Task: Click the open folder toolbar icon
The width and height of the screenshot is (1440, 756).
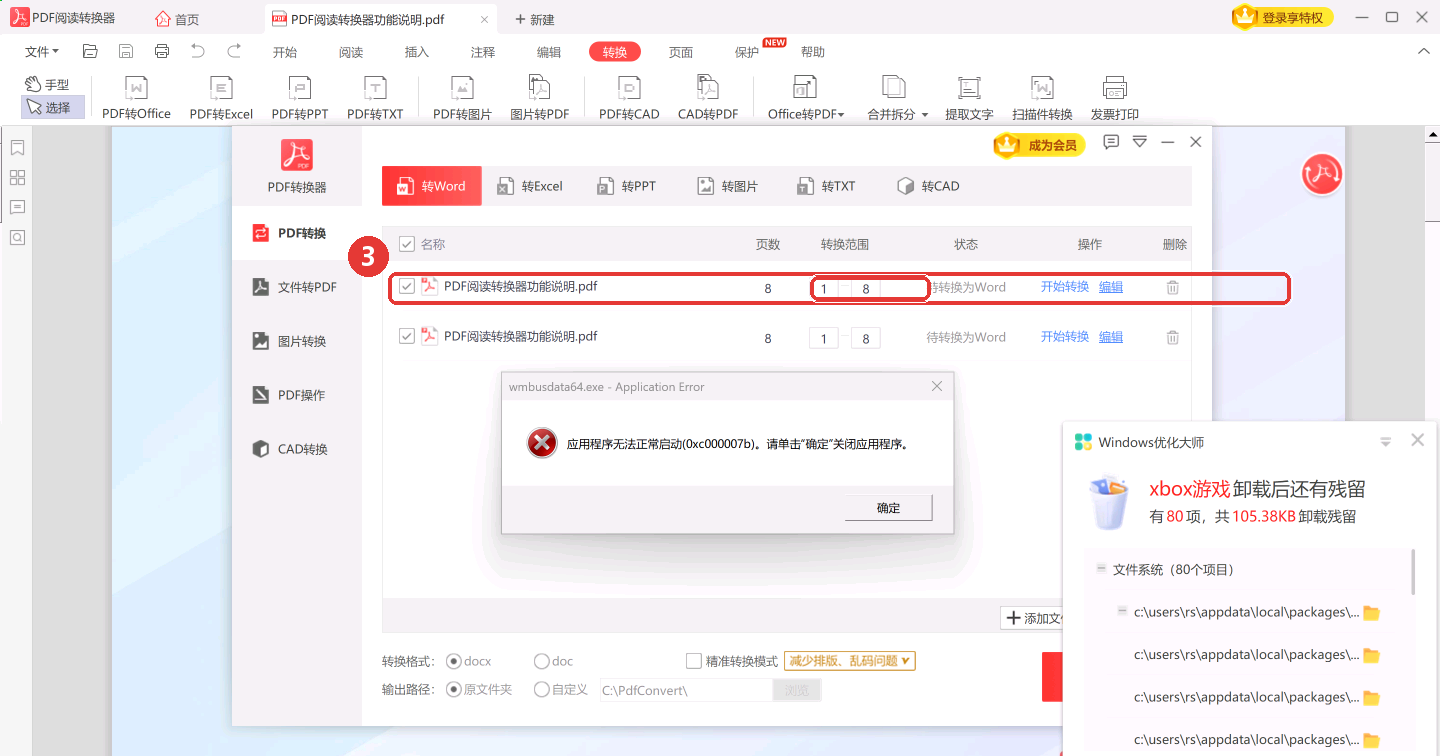Action: [x=90, y=51]
